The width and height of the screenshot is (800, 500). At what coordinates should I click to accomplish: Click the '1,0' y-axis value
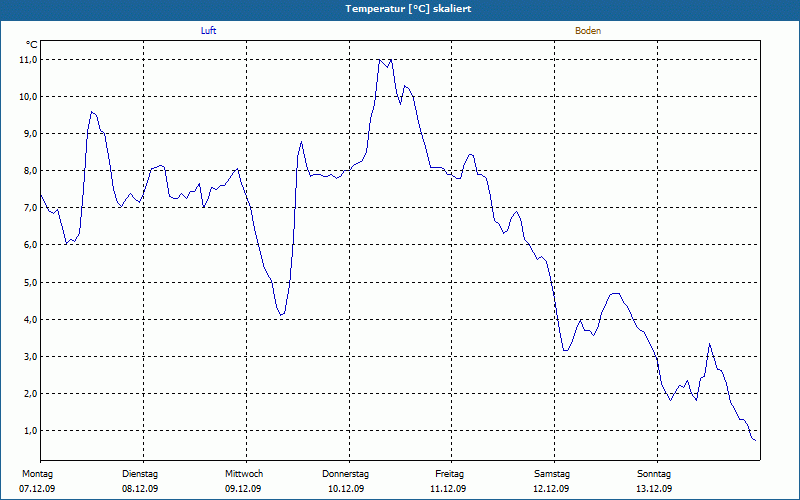[30, 431]
